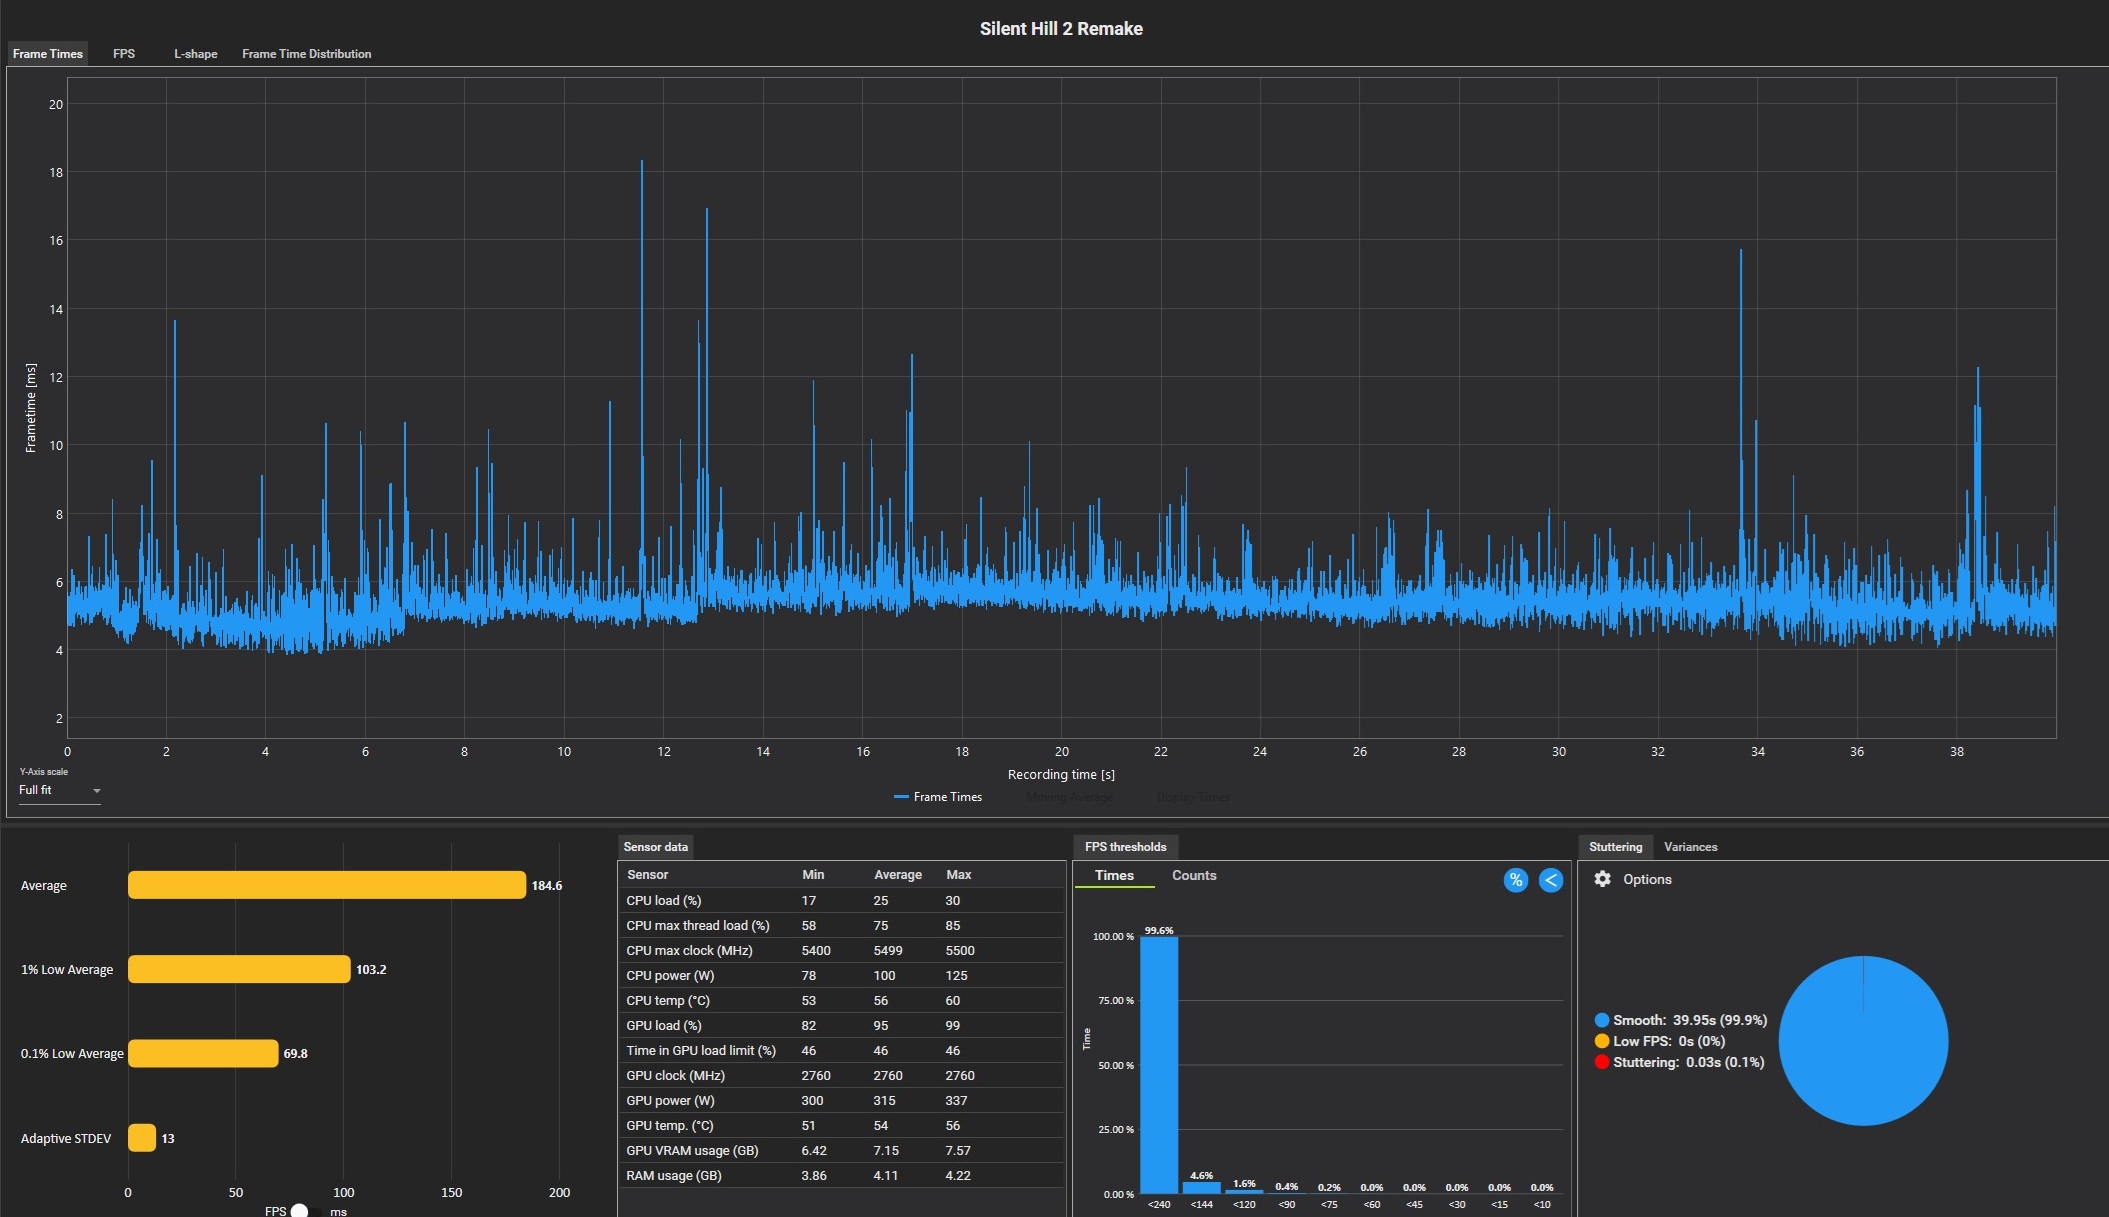Click the Sensor column header
Viewport: 2109px width, 1217px height.
pos(648,874)
